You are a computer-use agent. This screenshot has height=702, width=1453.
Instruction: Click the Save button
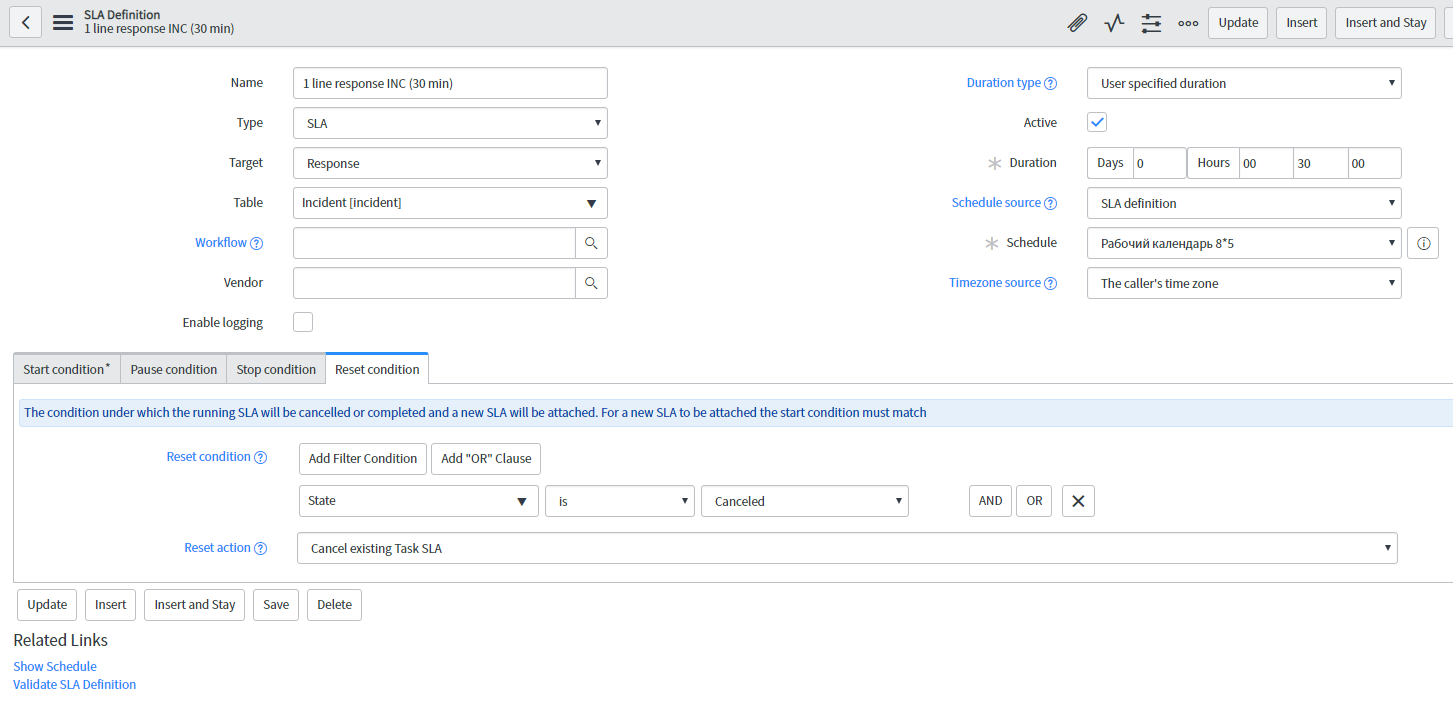click(x=276, y=605)
